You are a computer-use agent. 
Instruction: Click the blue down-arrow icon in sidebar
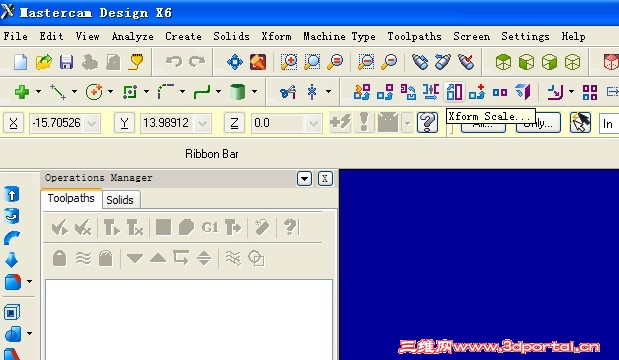11,260
